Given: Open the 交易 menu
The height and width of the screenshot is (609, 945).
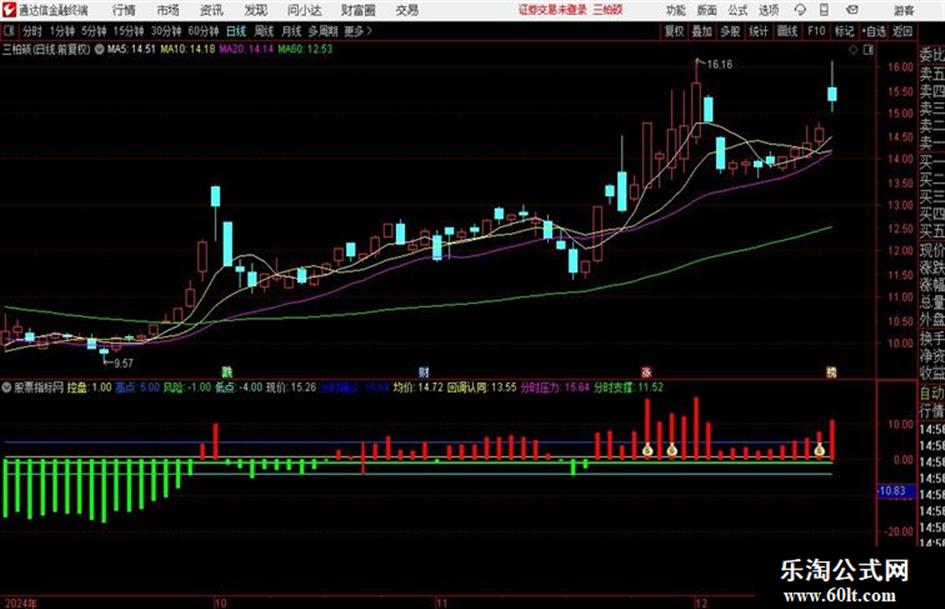Looking at the screenshot, I should (x=407, y=10).
